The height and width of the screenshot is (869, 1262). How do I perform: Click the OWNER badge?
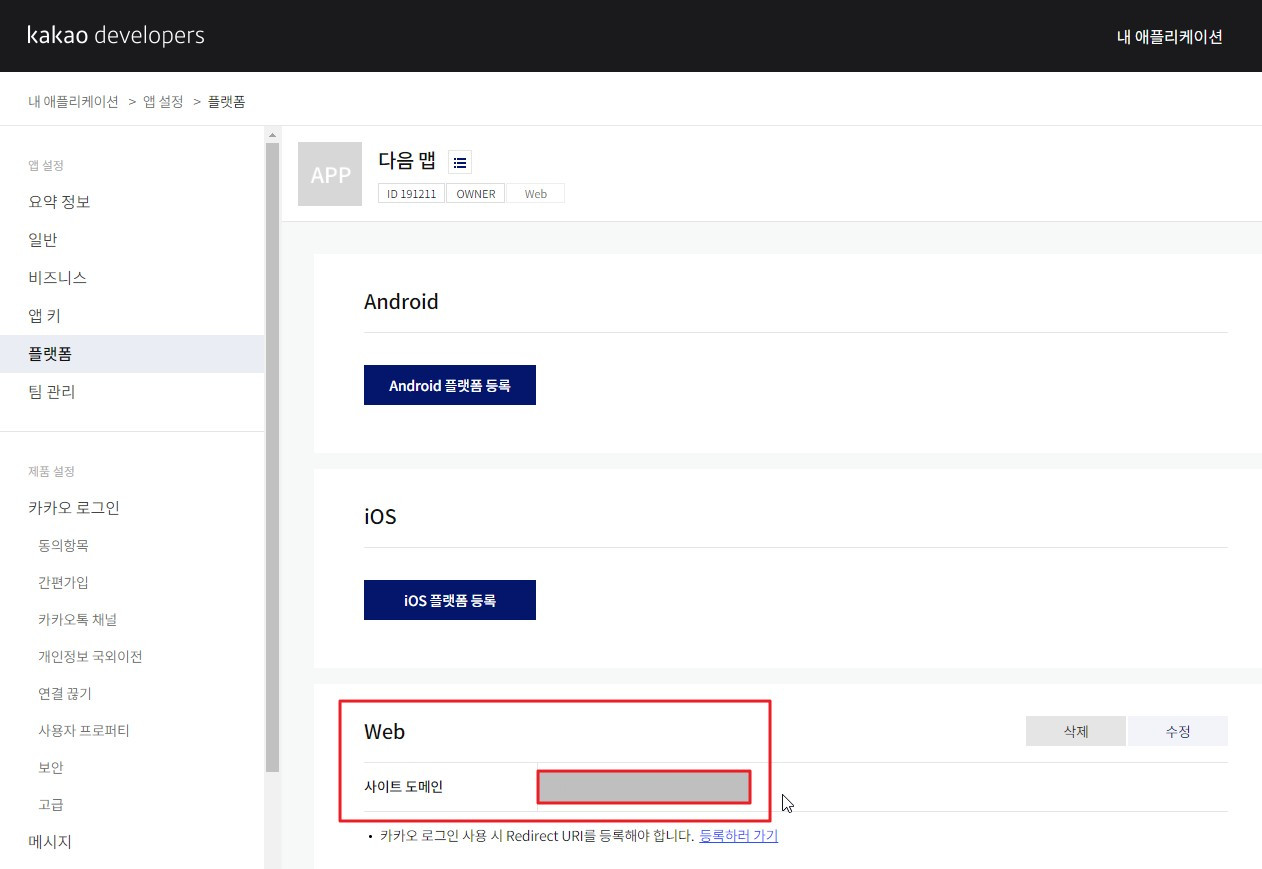(x=475, y=194)
